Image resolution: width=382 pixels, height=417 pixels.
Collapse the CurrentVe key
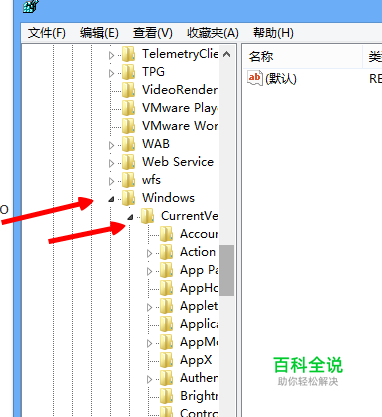click(x=130, y=217)
